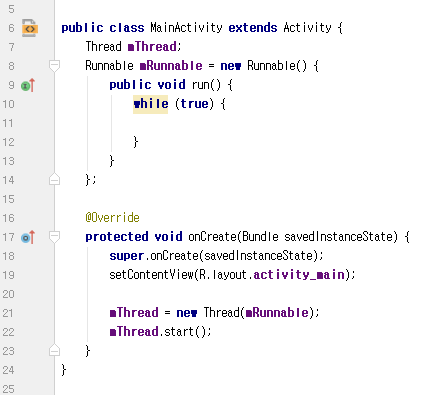Collapse the onCreate method fold on line 17
Viewport: 422px width, 395px height.
(x=54, y=237)
